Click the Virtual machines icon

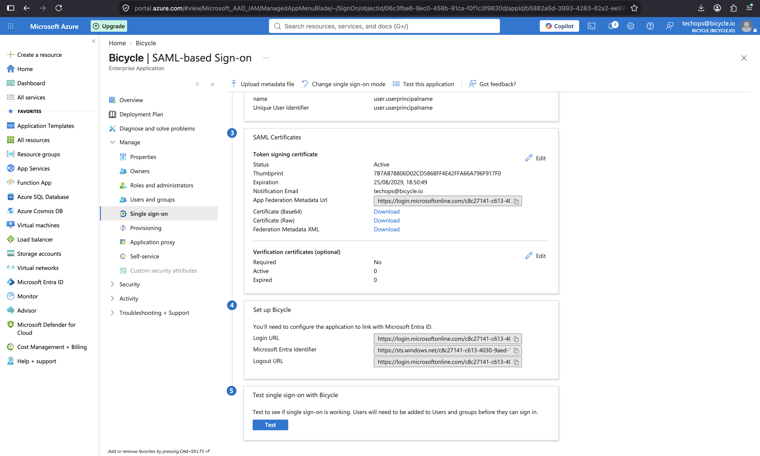pos(10,225)
